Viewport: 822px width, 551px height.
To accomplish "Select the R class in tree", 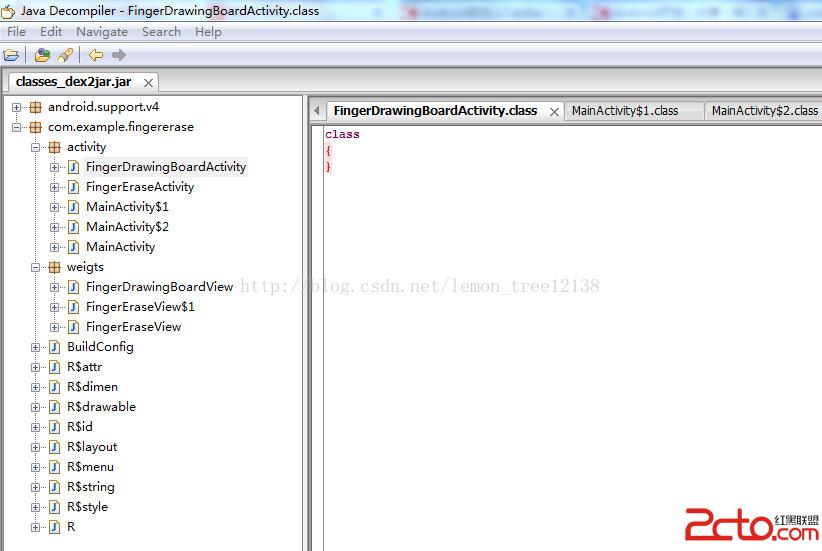I will [71, 527].
